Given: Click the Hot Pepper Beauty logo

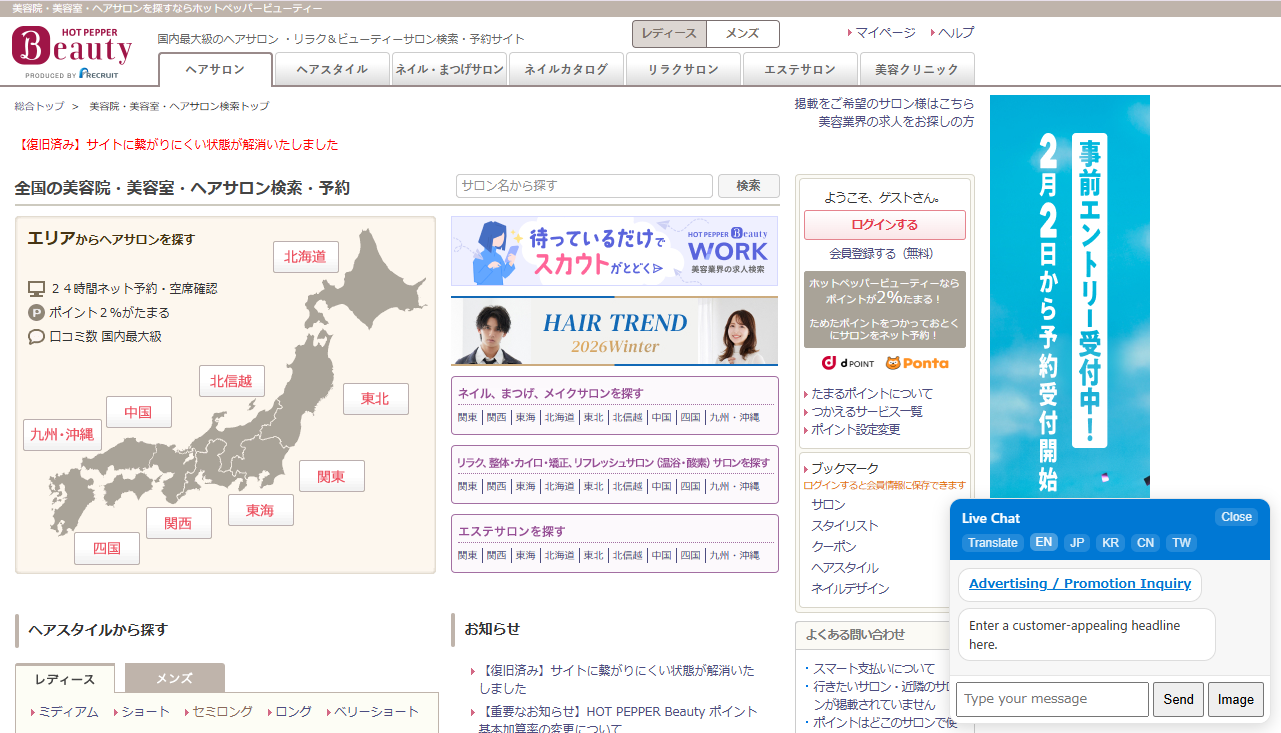Looking at the screenshot, I should coord(72,52).
